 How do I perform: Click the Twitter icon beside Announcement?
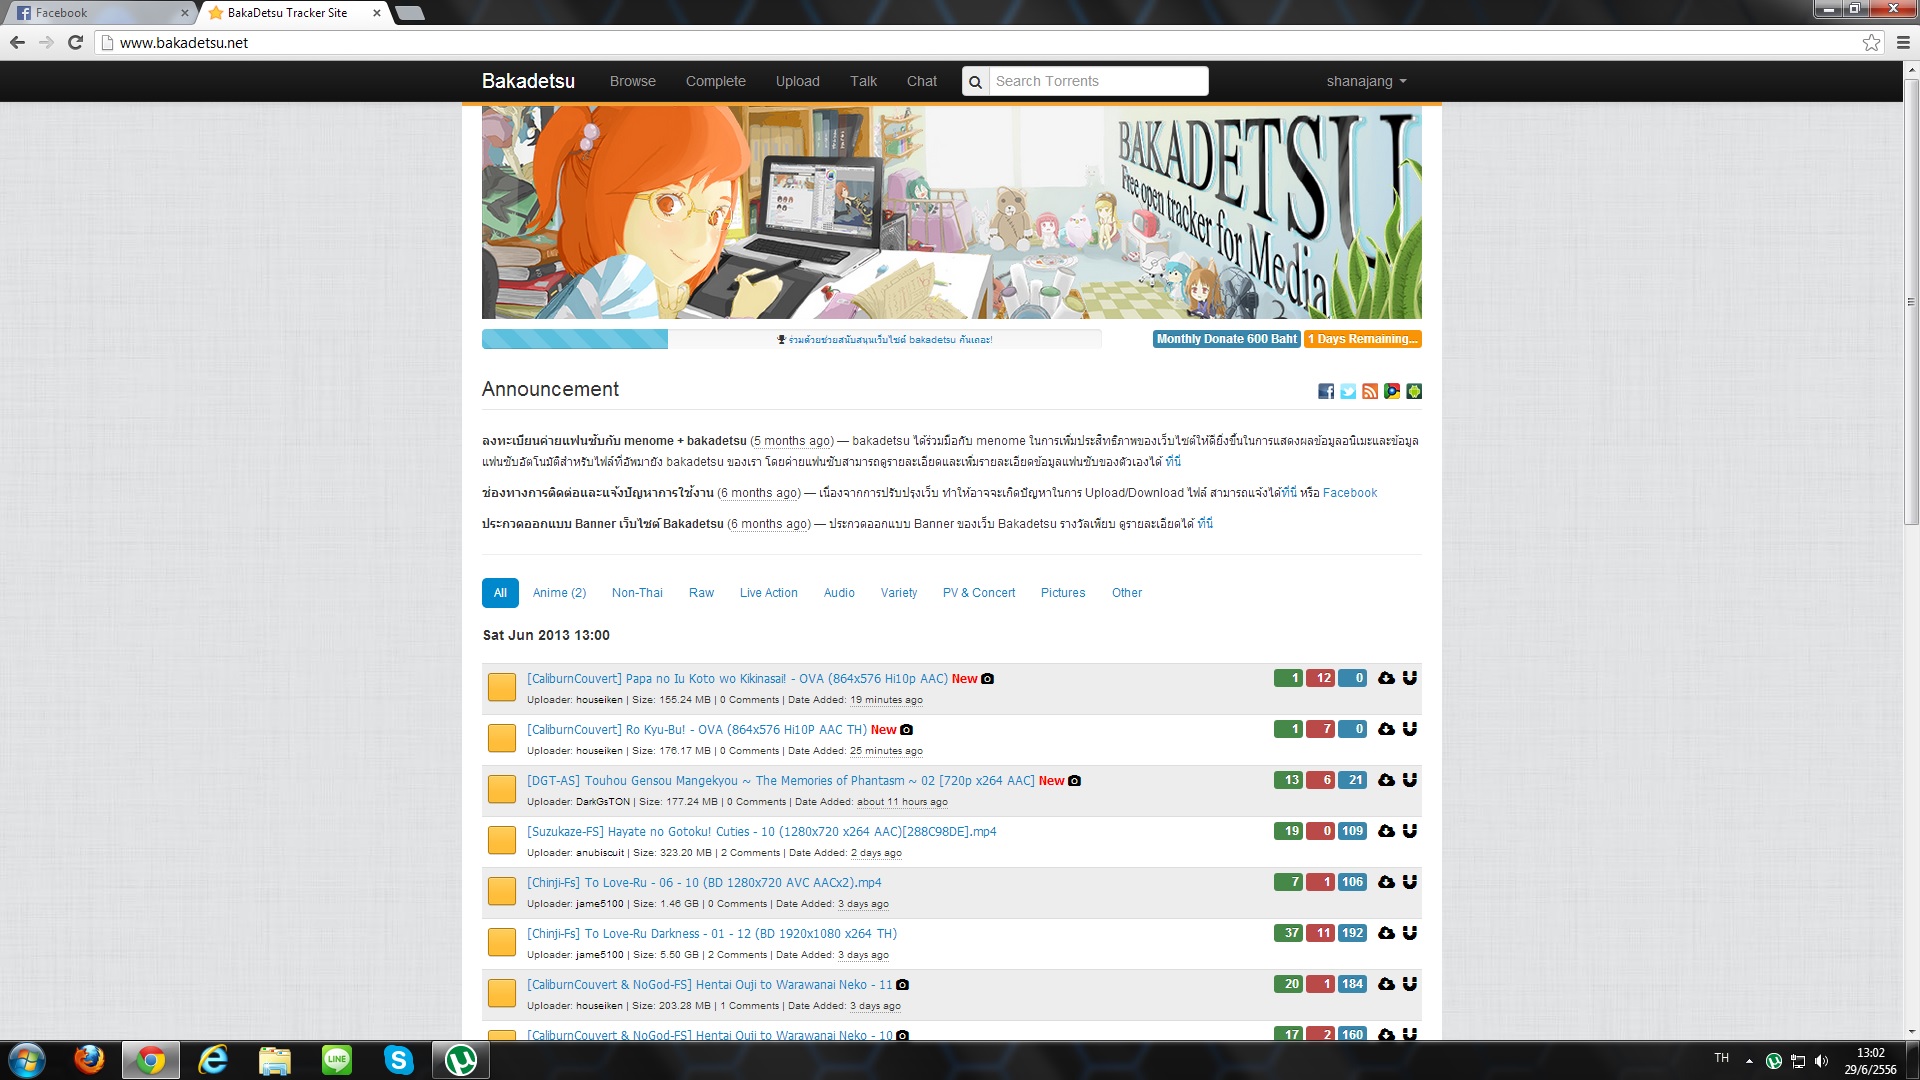(1348, 391)
